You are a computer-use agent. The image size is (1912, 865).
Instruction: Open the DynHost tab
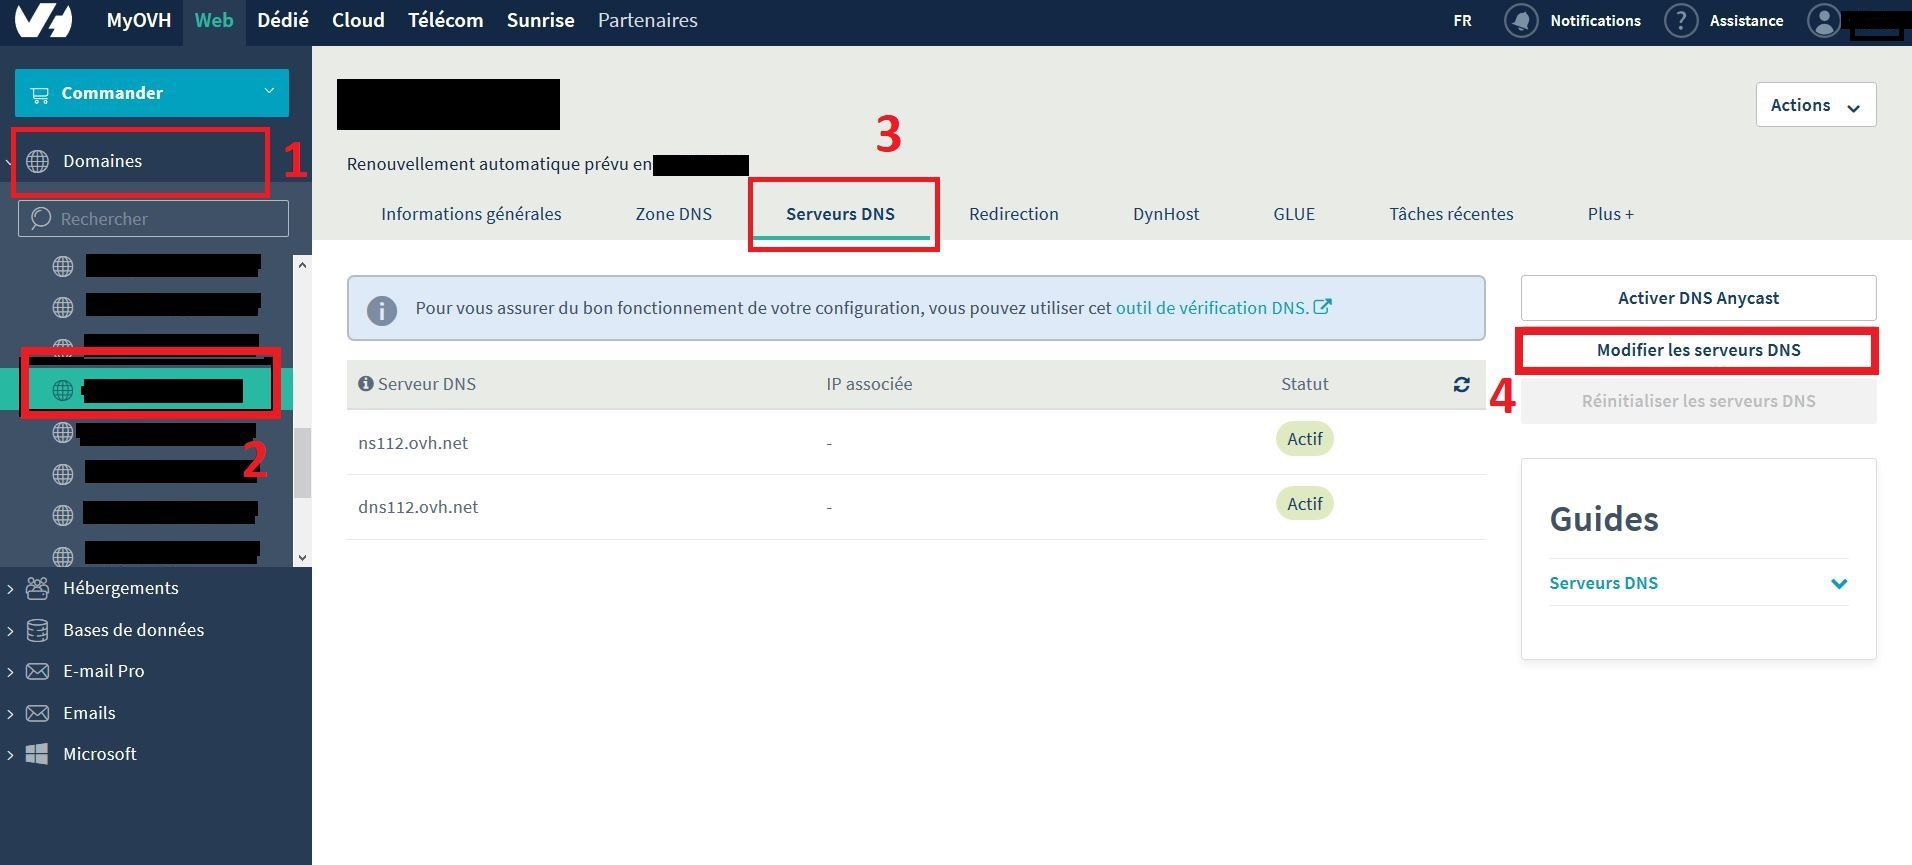(x=1166, y=214)
